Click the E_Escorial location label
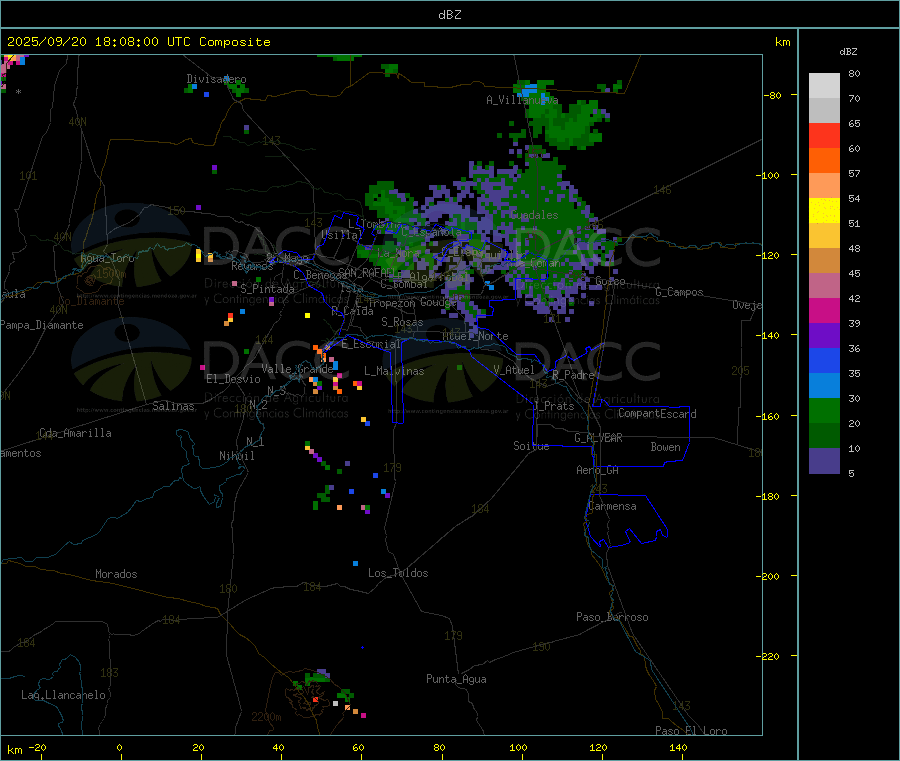Viewport: 900px width, 761px height. click(371, 344)
